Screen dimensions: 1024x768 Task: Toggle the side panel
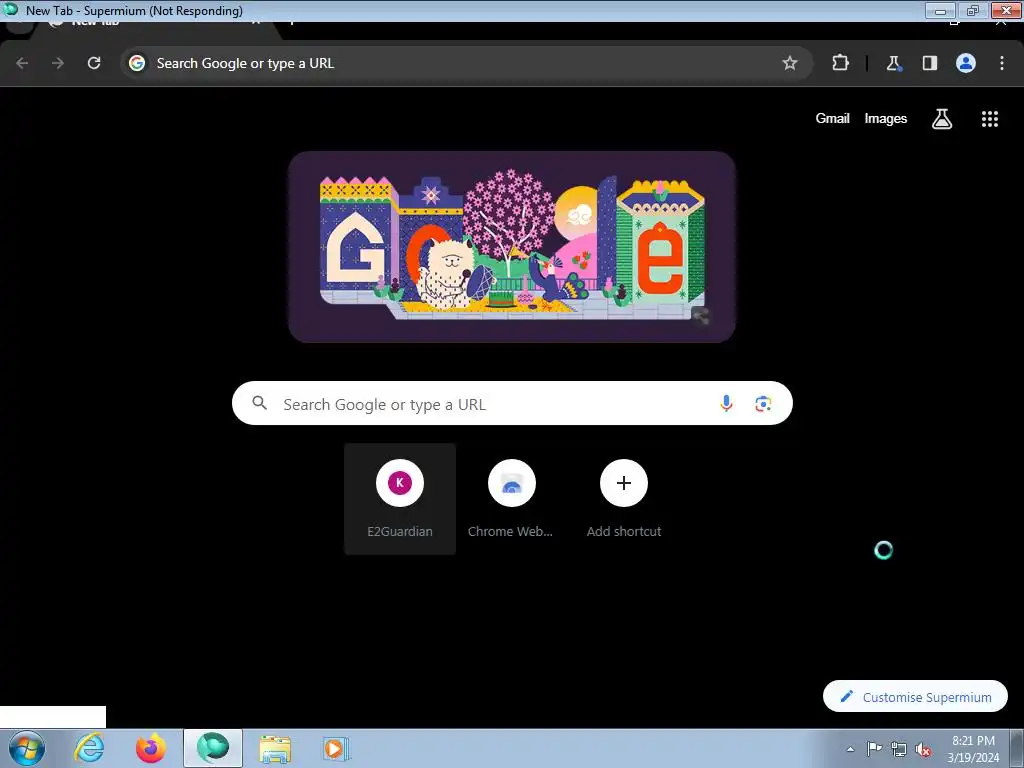(x=930, y=63)
